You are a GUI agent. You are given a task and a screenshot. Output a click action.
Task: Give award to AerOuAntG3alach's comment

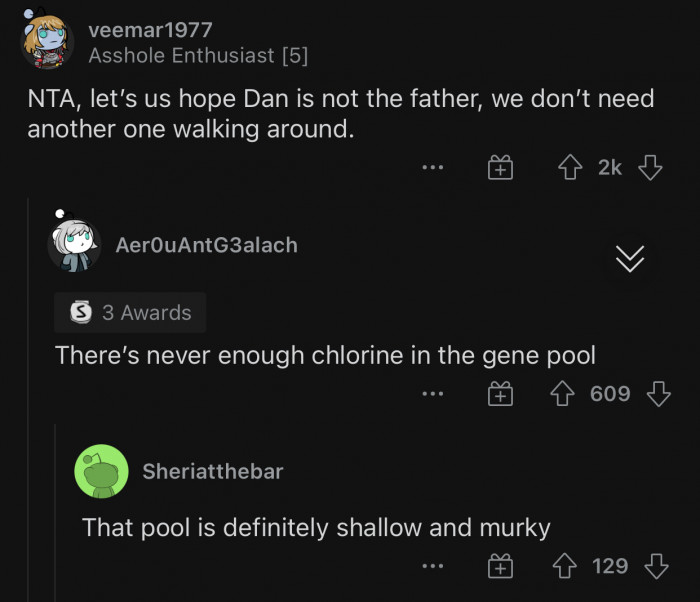click(500, 394)
